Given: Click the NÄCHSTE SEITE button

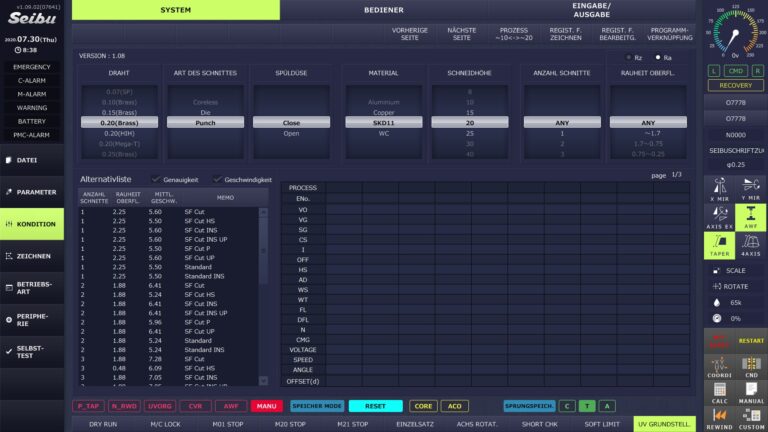Looking at the screenshot, I should (461, 34).
